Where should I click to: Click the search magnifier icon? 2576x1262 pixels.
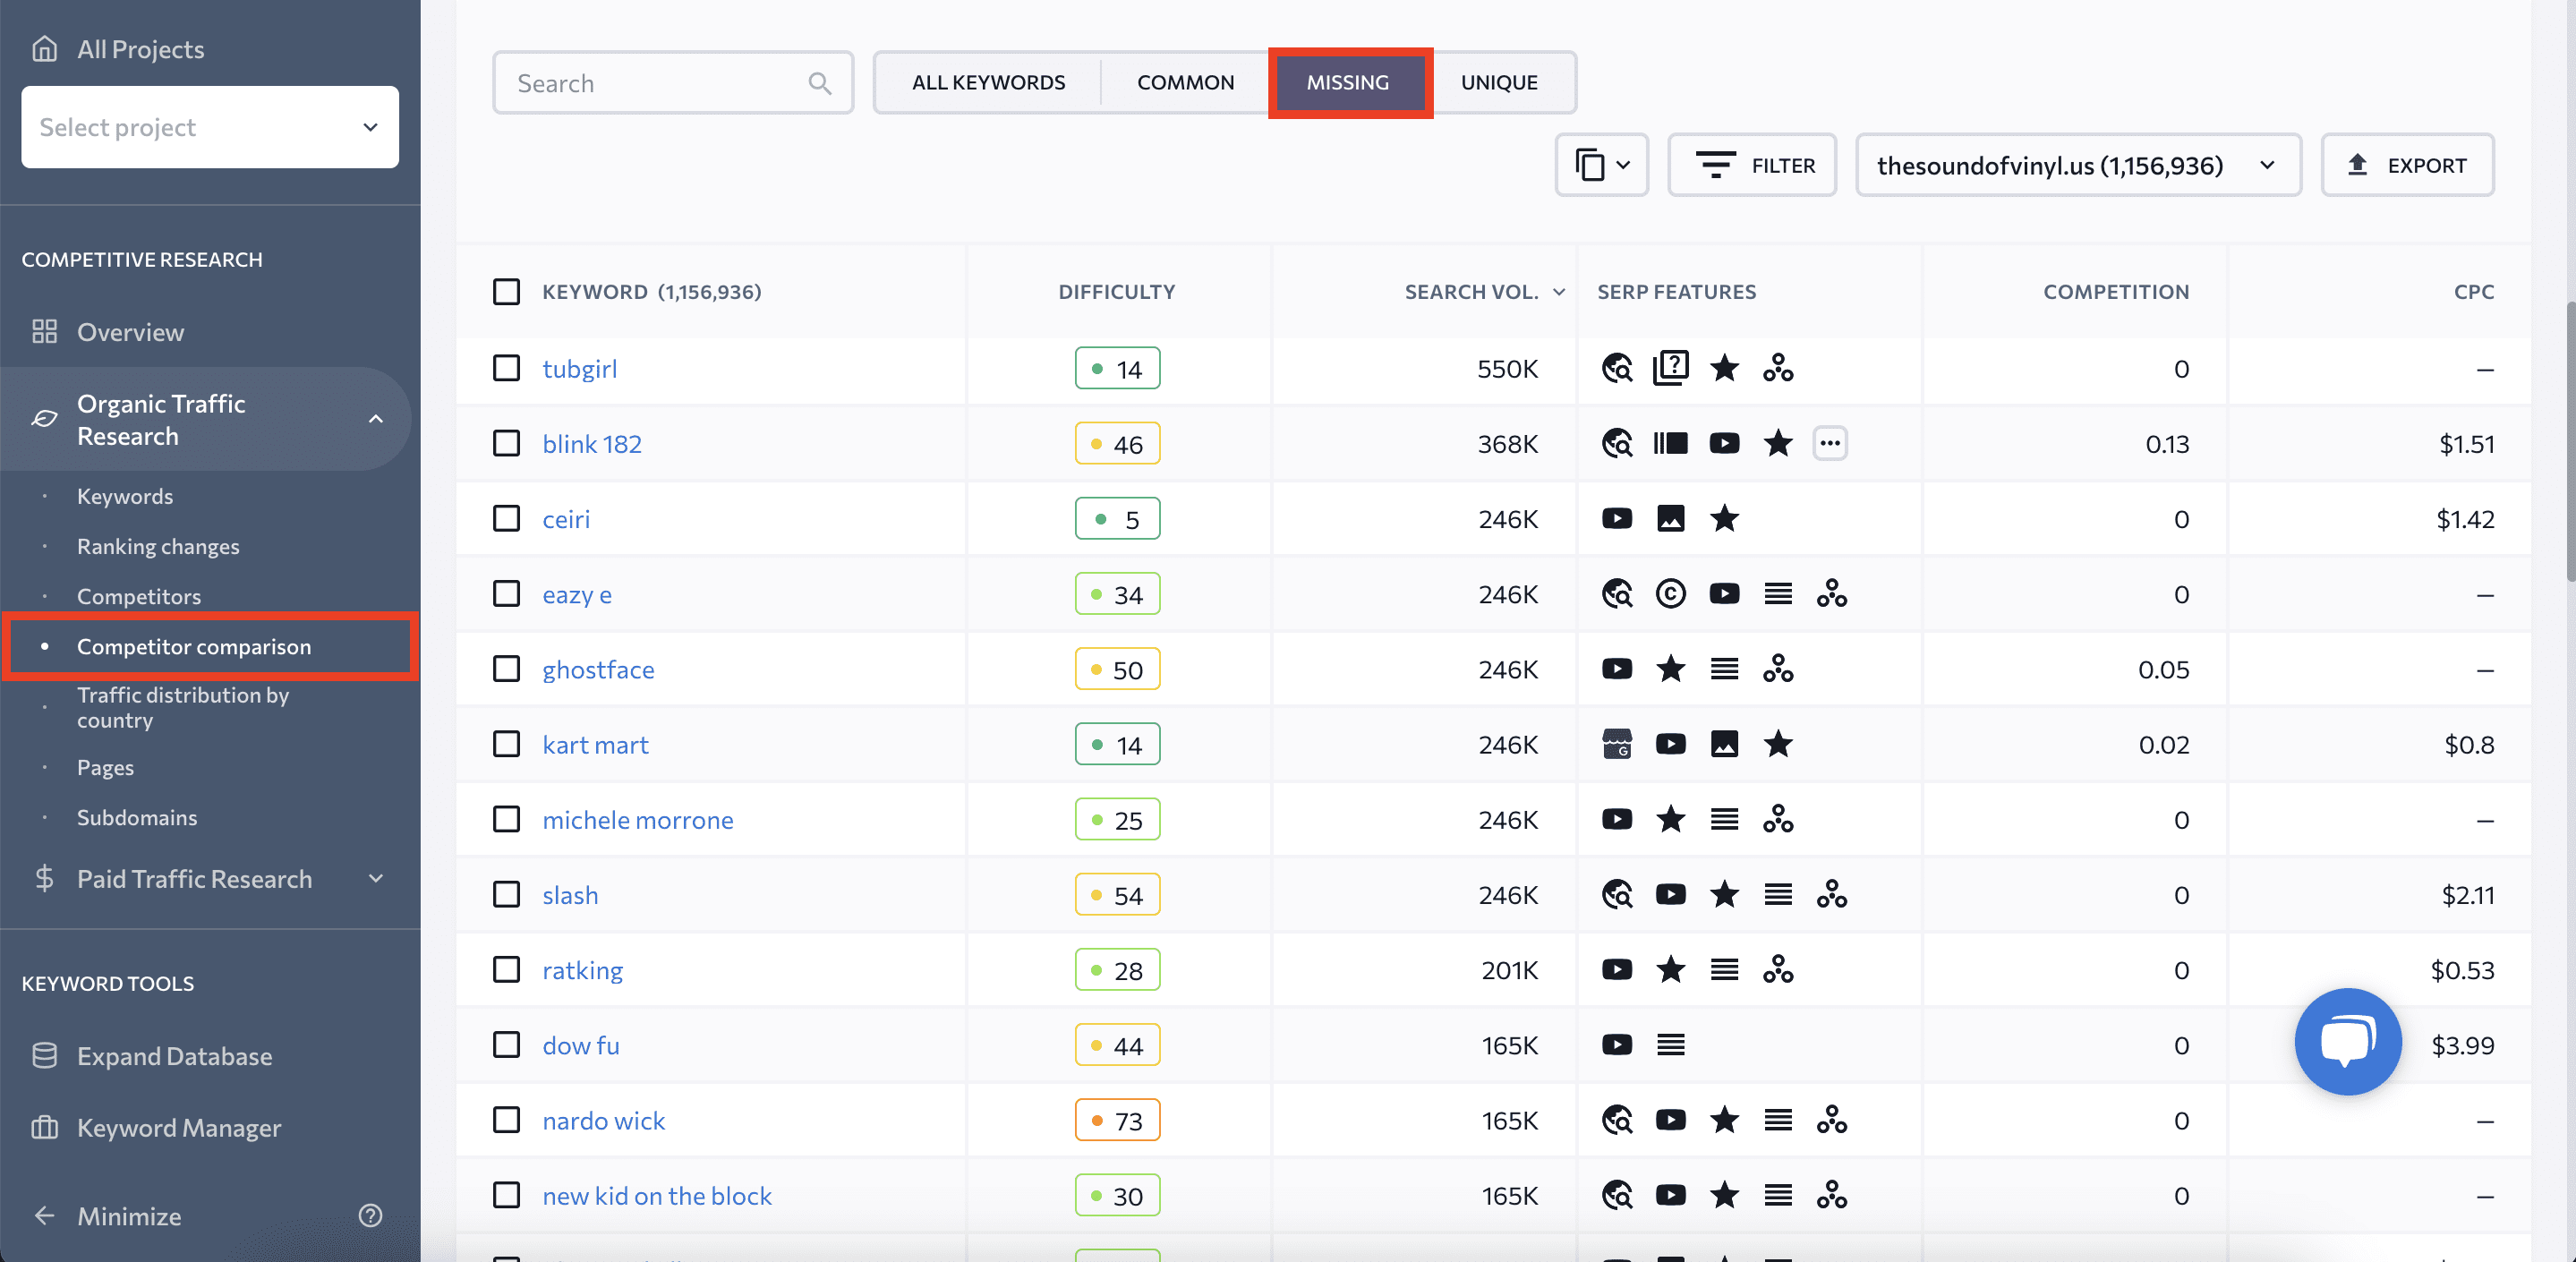click(x=819, y=83)
